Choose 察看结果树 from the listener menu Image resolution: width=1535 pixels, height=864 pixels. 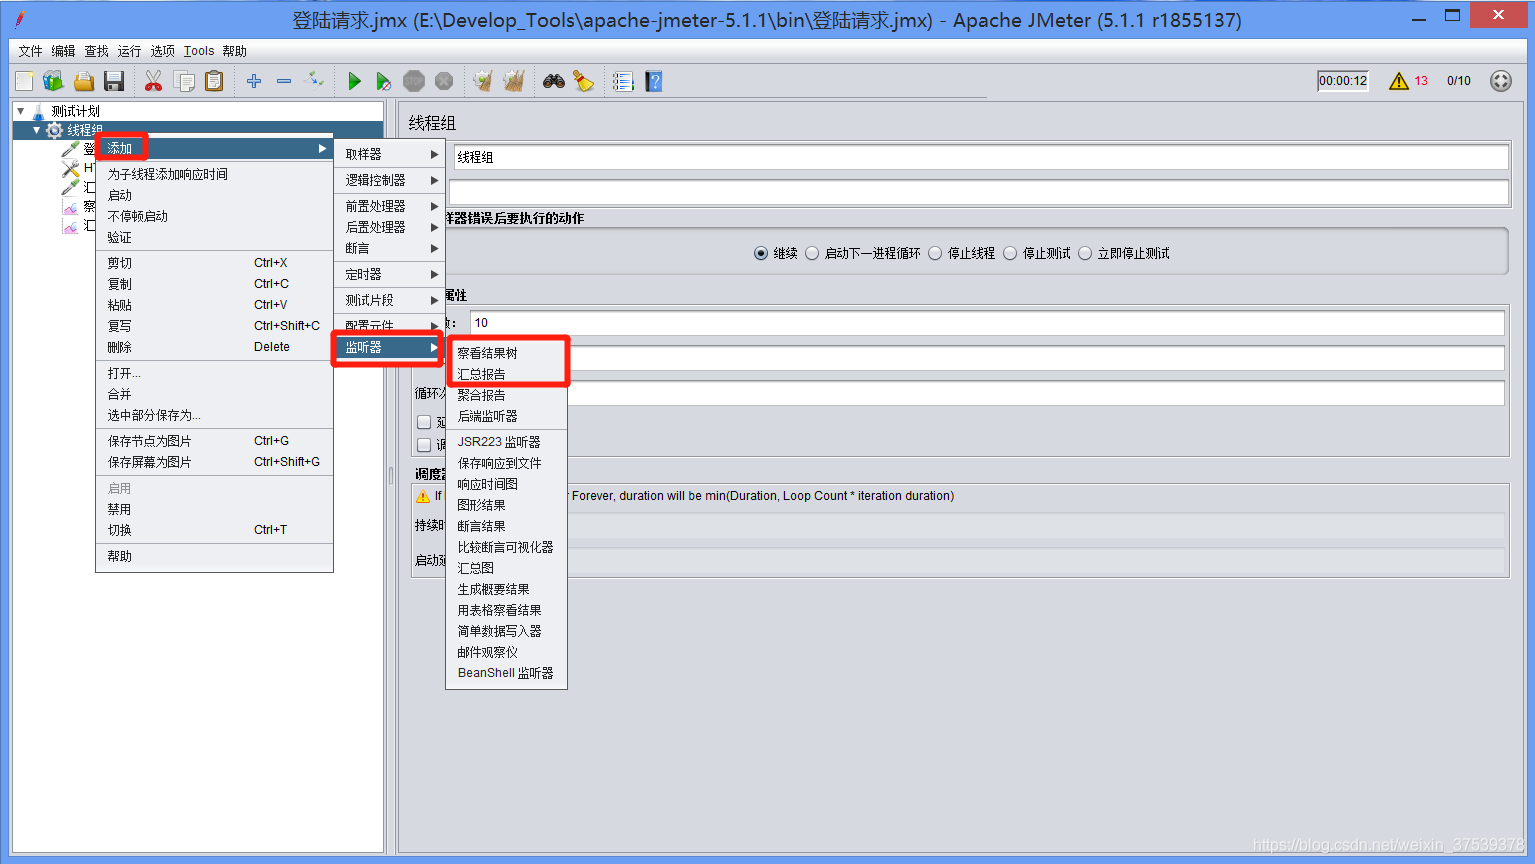tap(506, 353)
